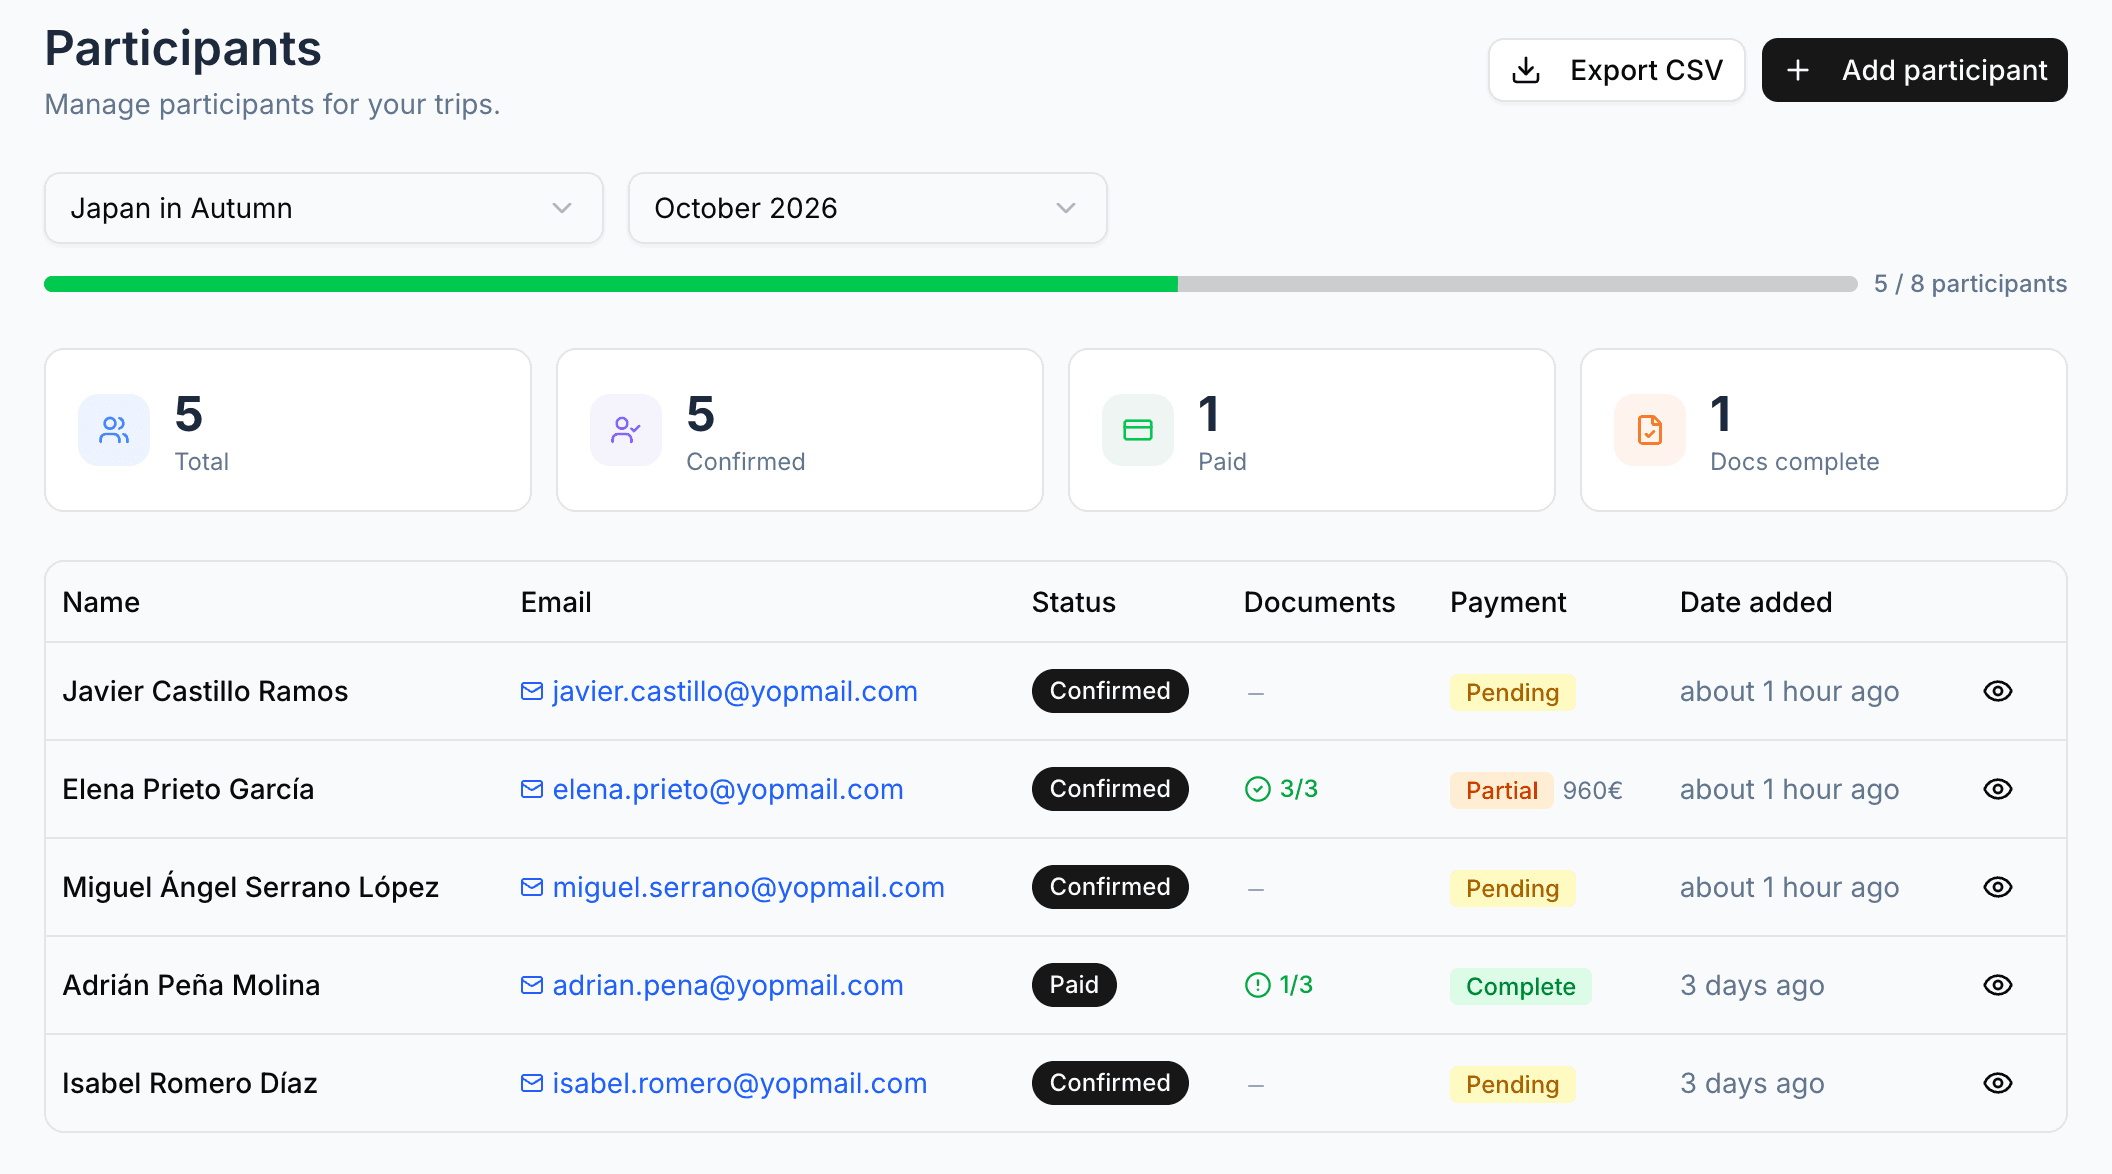
Task: Click the Pending payment badge on Javier's row
Action: 1512,691
